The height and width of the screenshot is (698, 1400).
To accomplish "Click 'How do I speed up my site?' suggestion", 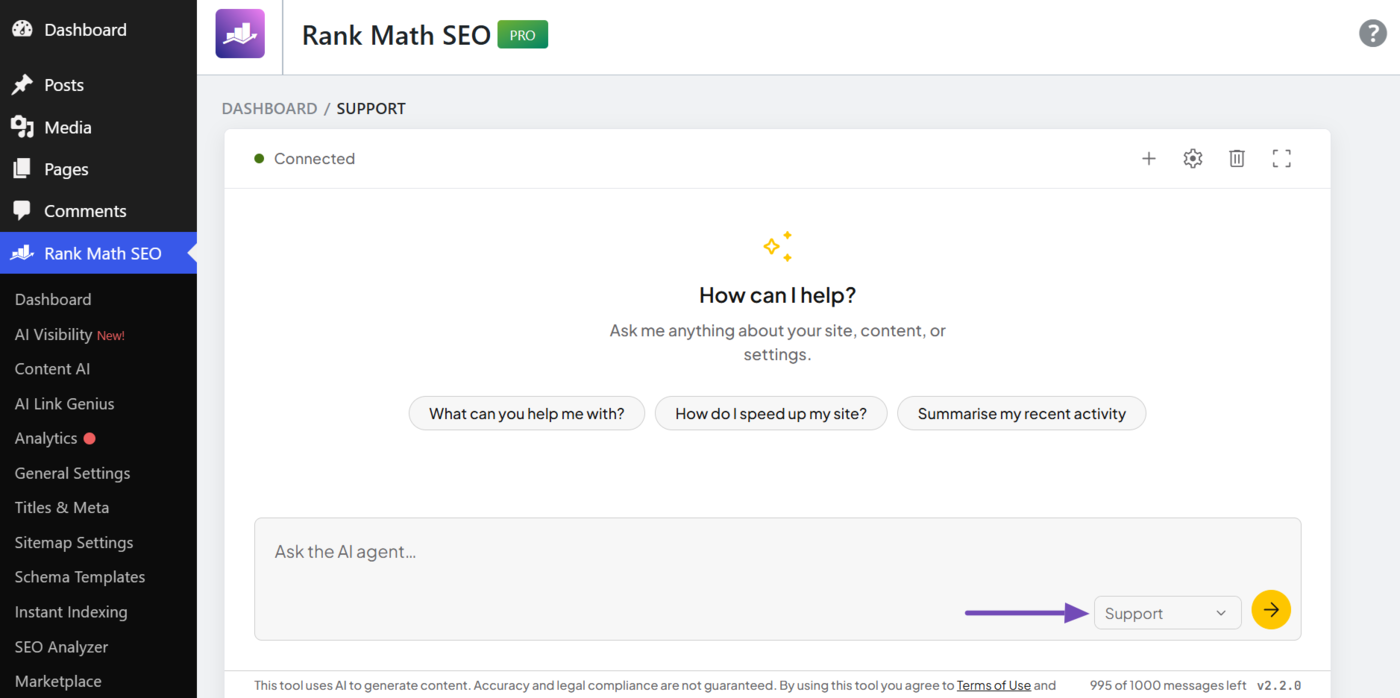I will pos(771,413).
